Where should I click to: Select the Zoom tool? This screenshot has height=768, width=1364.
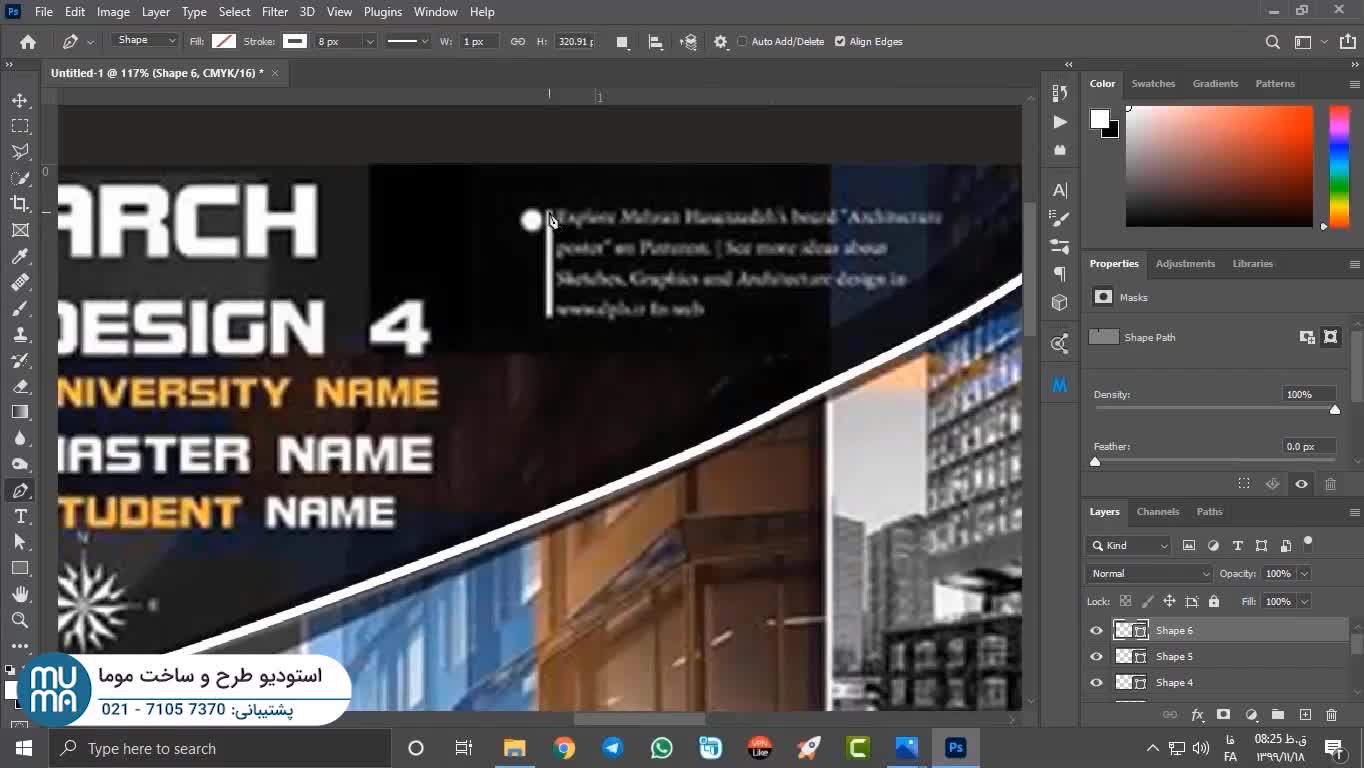coord(20,620)
